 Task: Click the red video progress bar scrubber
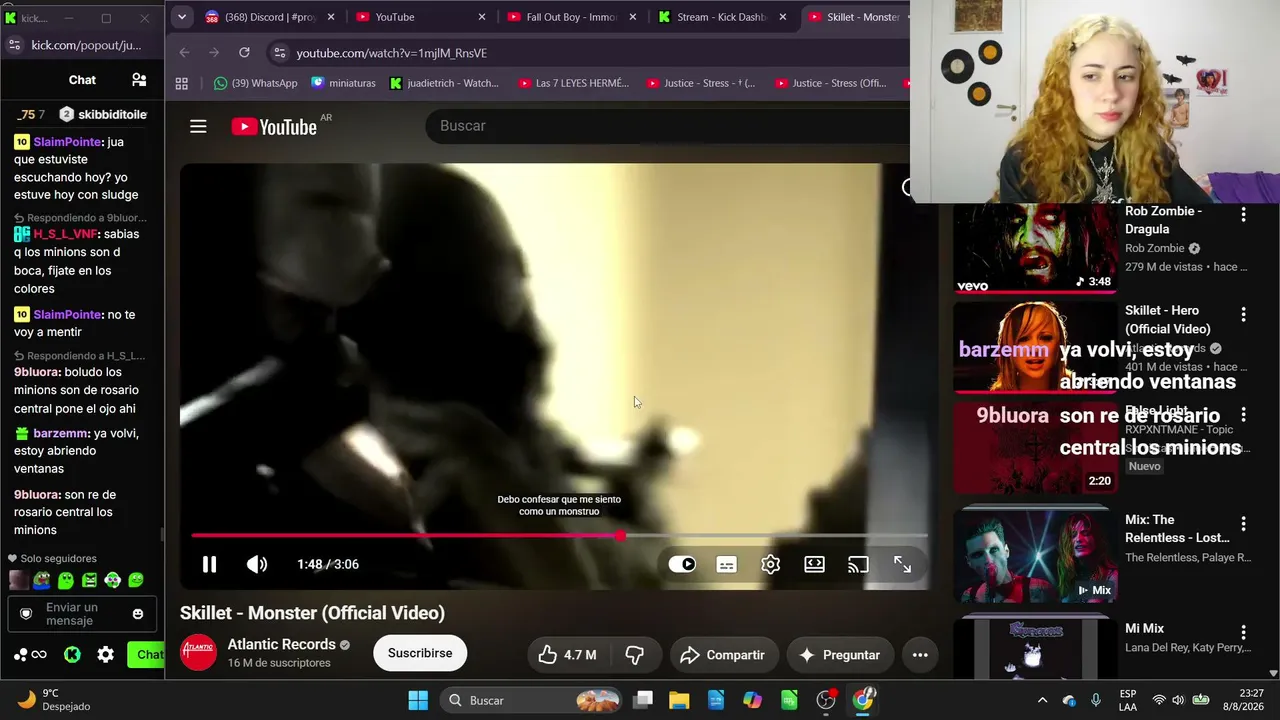[x=620, y=536]
